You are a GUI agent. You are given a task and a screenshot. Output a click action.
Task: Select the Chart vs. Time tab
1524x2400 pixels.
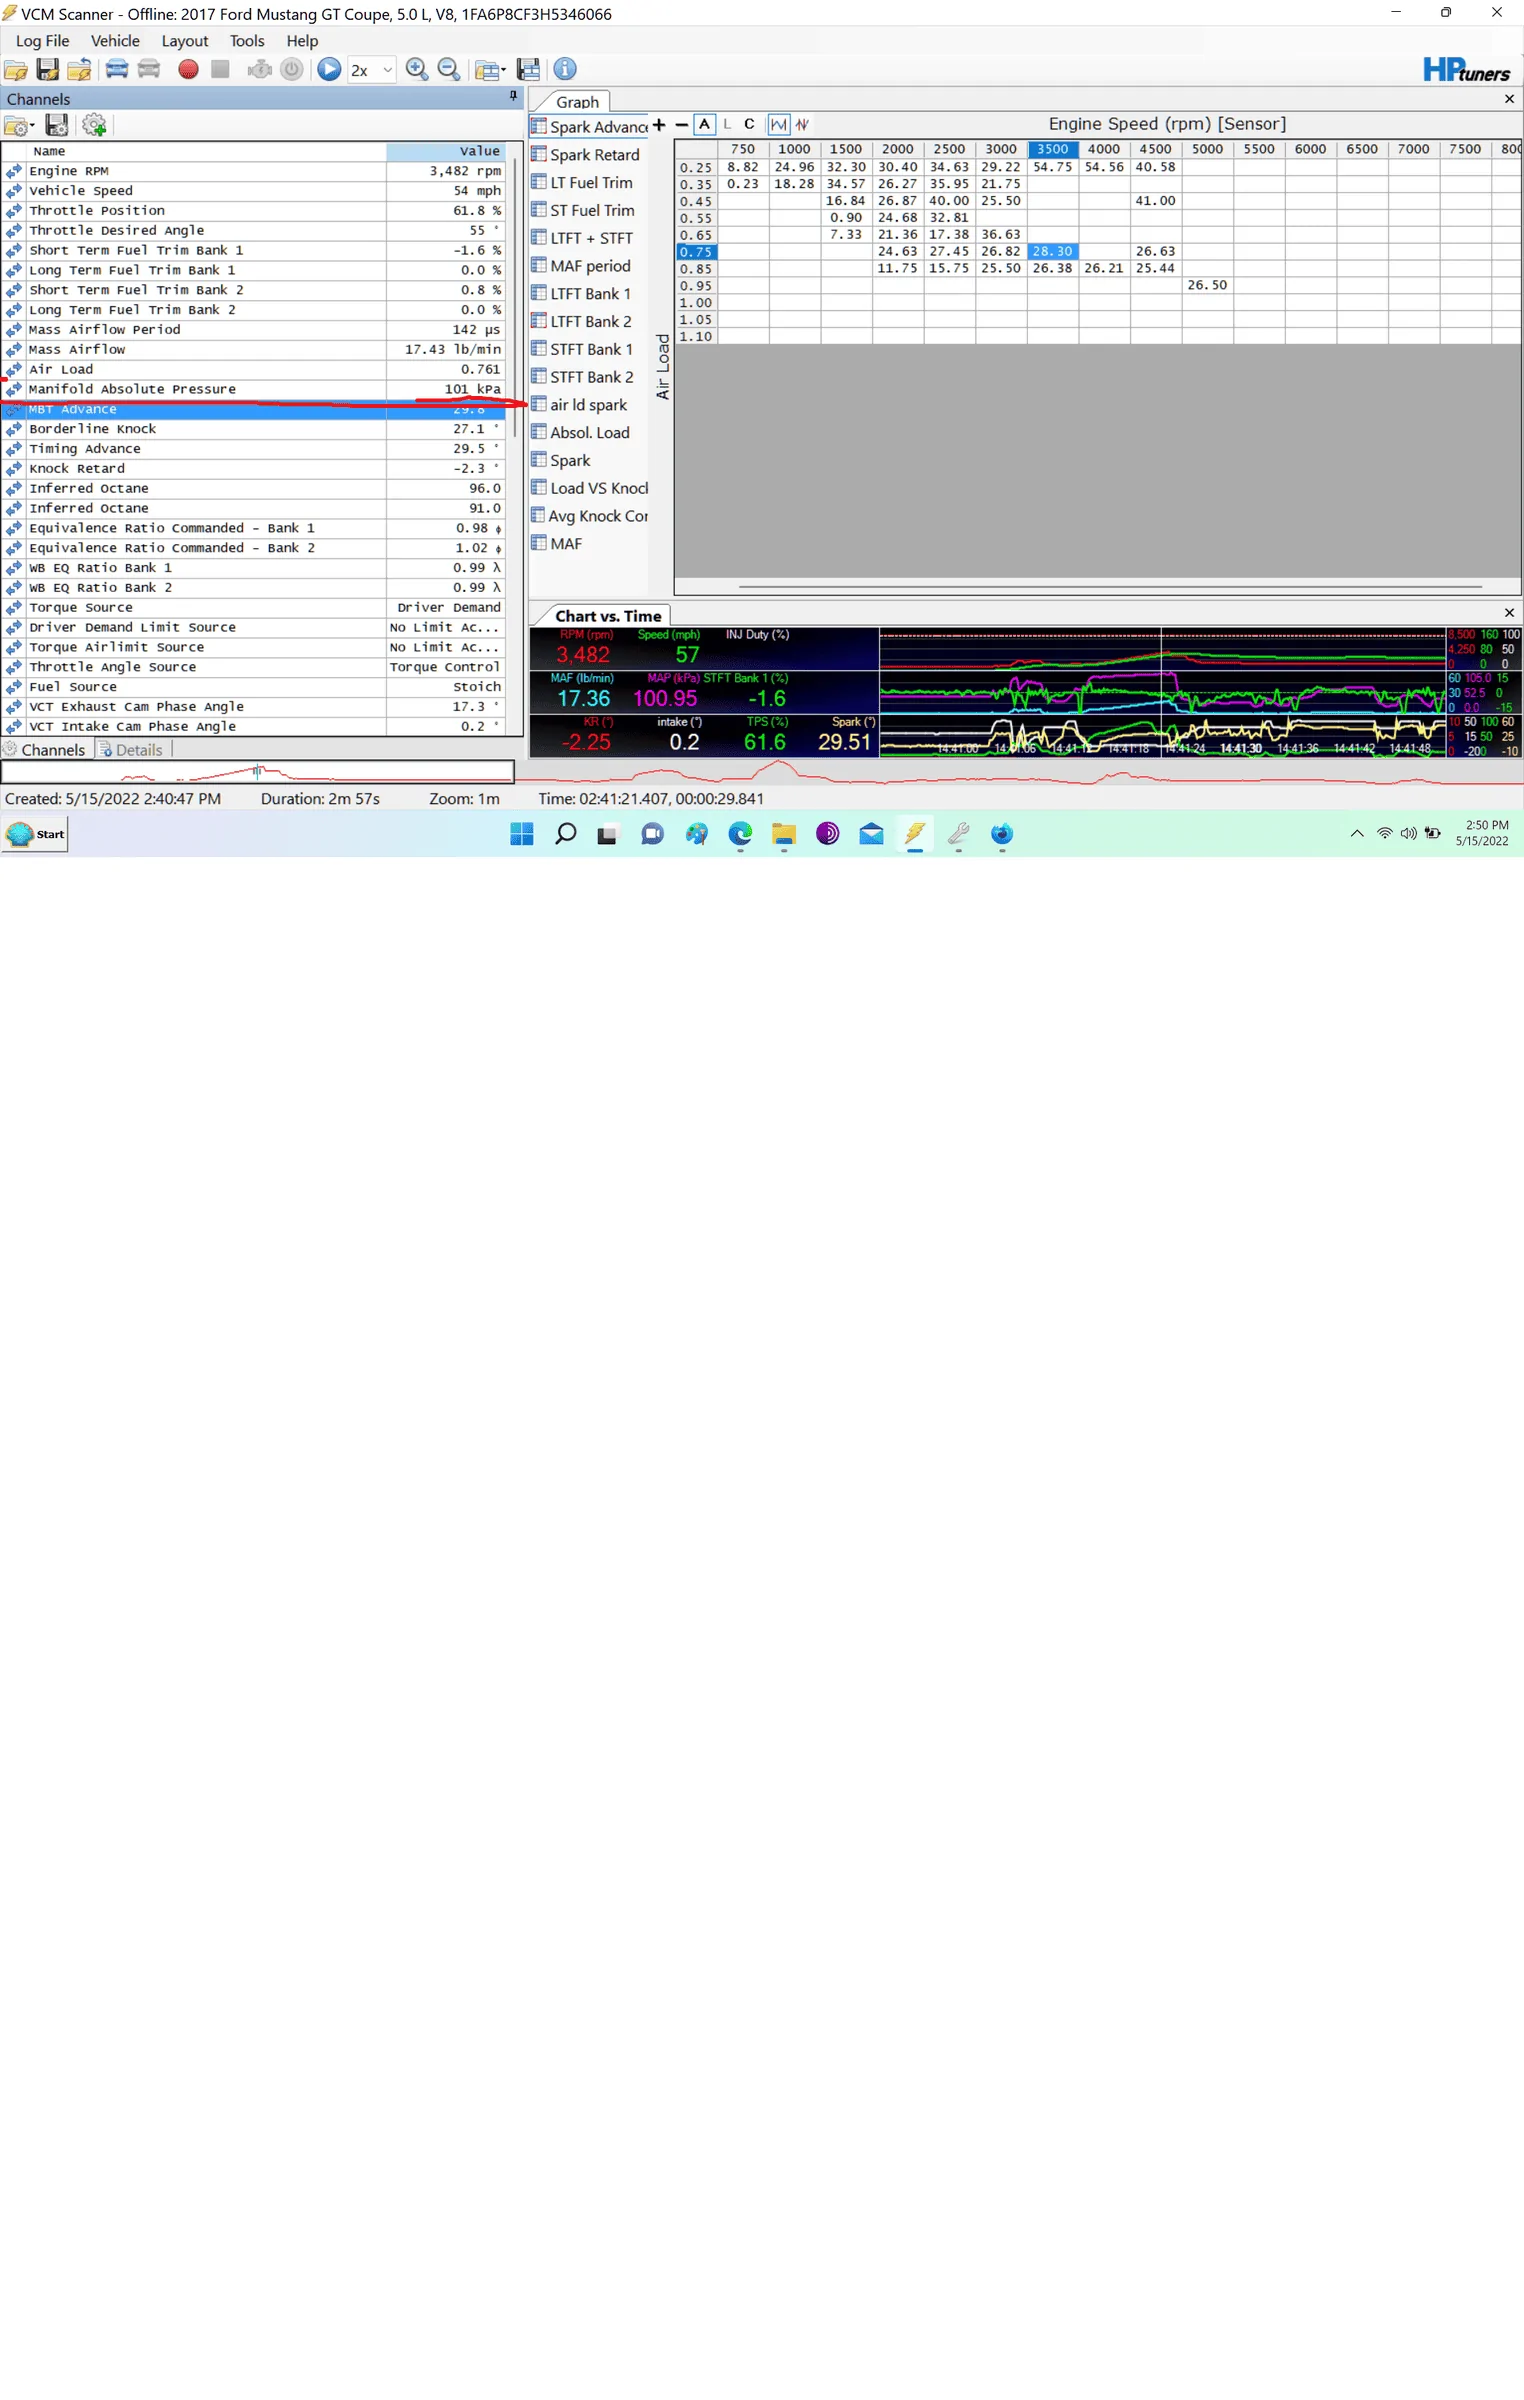(608, 617)
